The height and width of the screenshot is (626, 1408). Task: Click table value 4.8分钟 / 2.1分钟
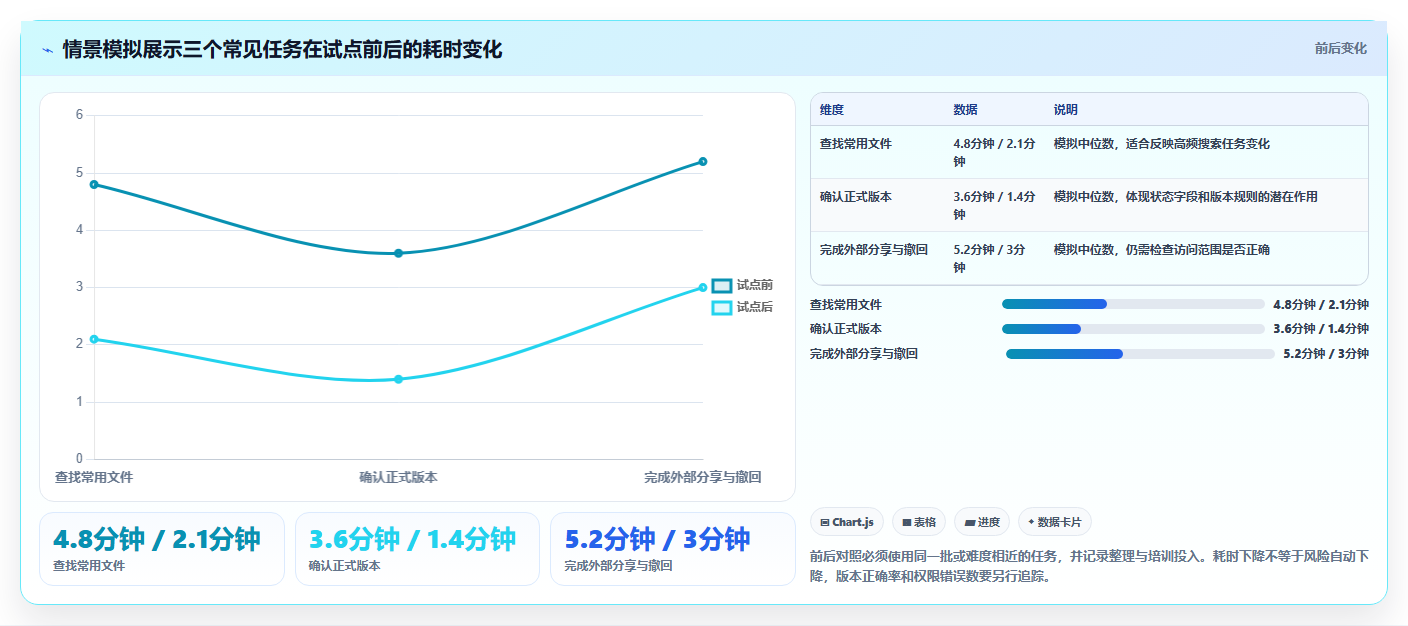click(x=994, y=152)
